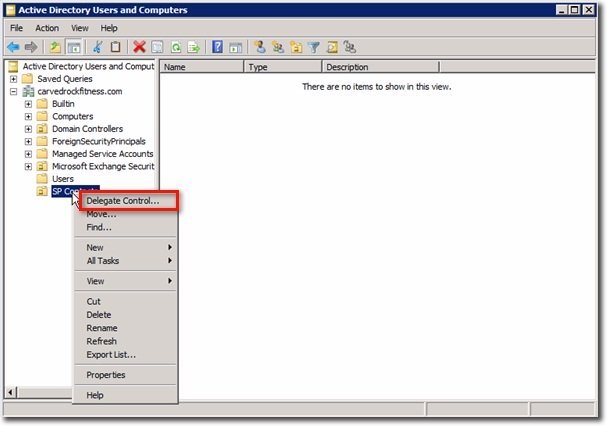Click the Properties toolbar icon

[157, 47]
